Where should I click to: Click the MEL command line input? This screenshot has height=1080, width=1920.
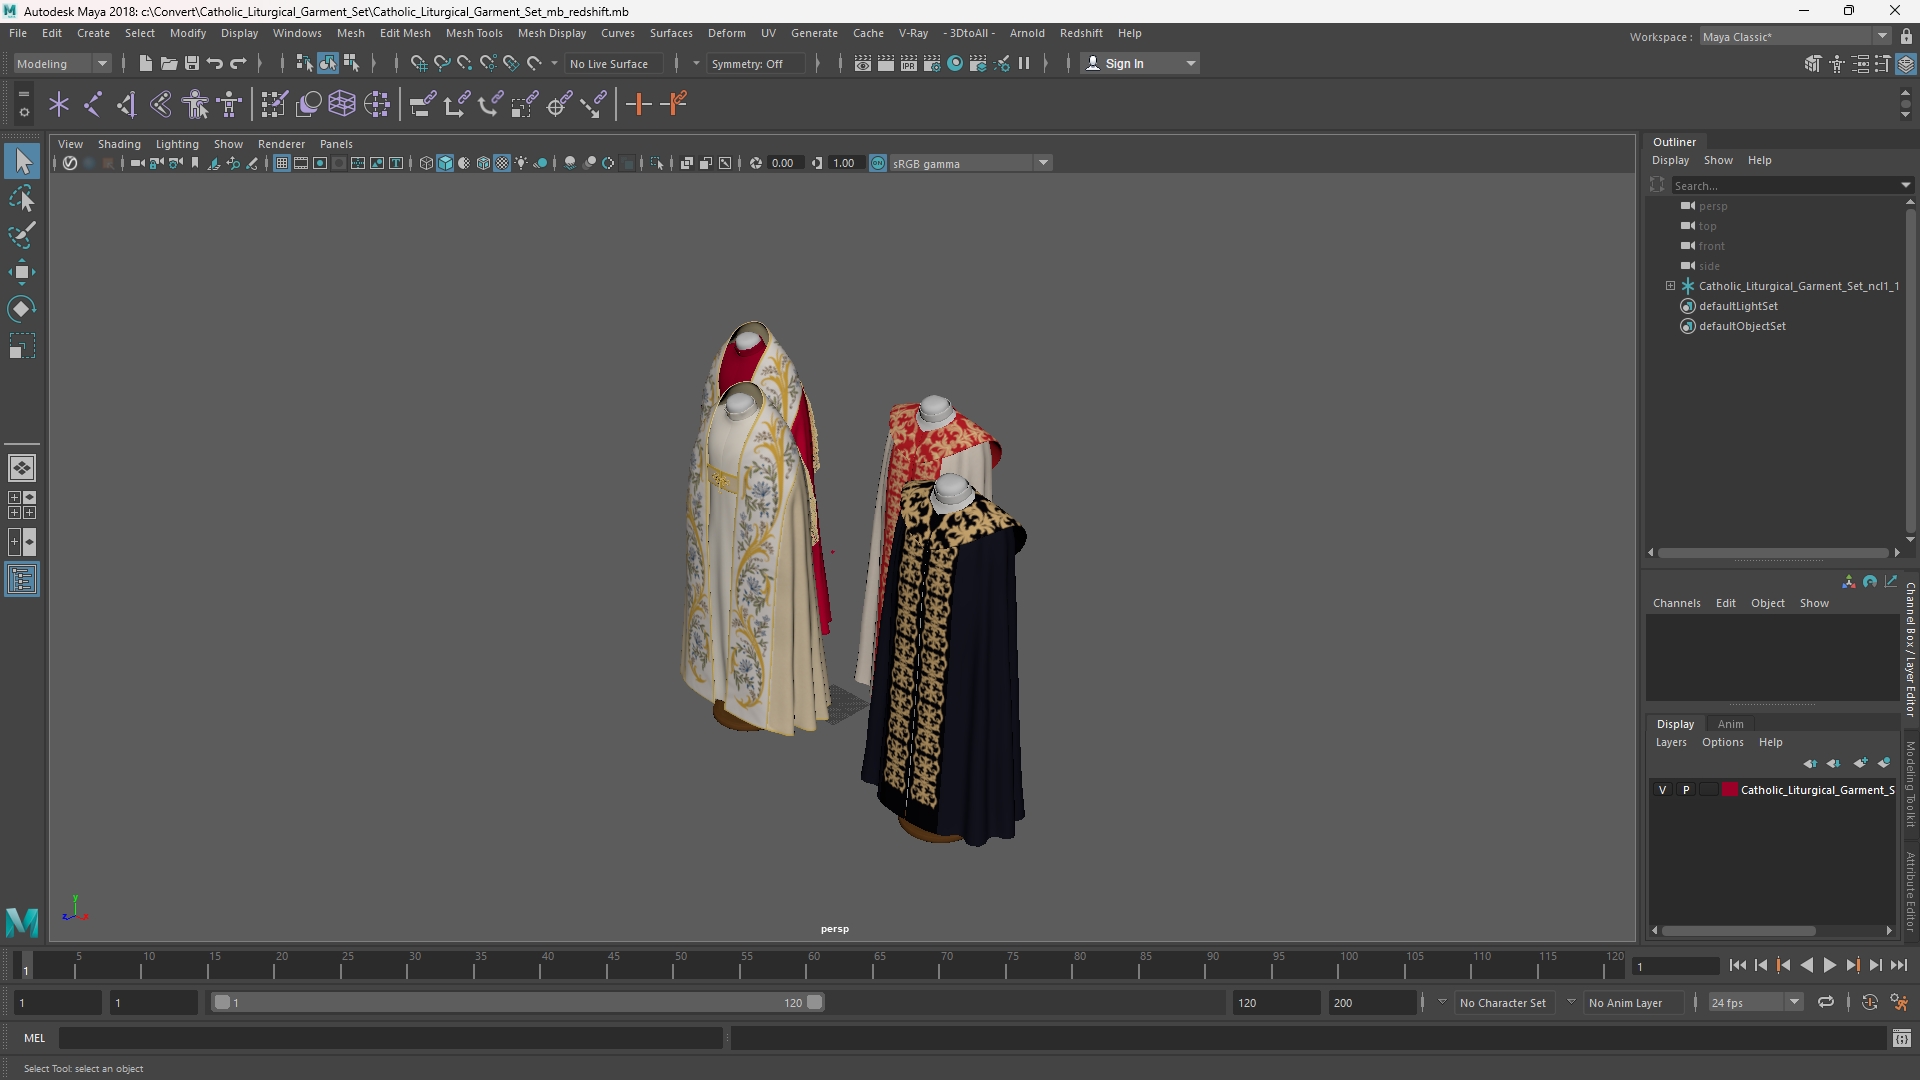(390, 1038)
